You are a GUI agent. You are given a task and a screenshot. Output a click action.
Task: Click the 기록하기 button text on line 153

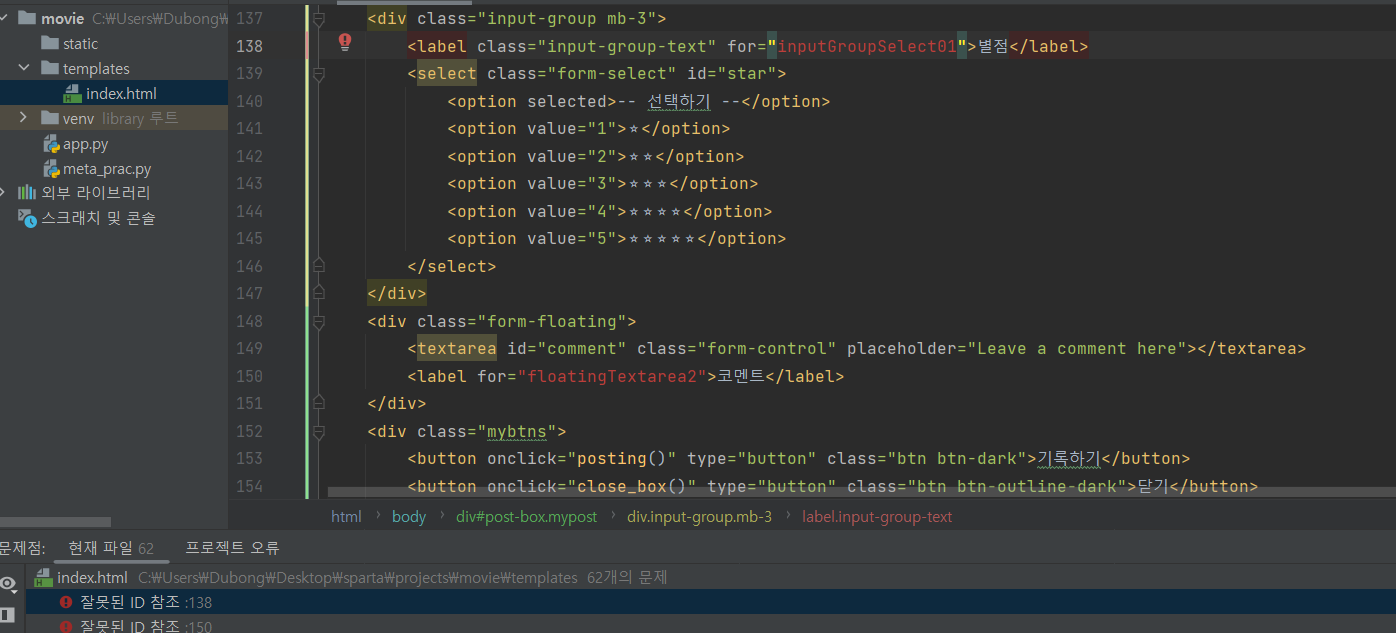[1069, 458]
